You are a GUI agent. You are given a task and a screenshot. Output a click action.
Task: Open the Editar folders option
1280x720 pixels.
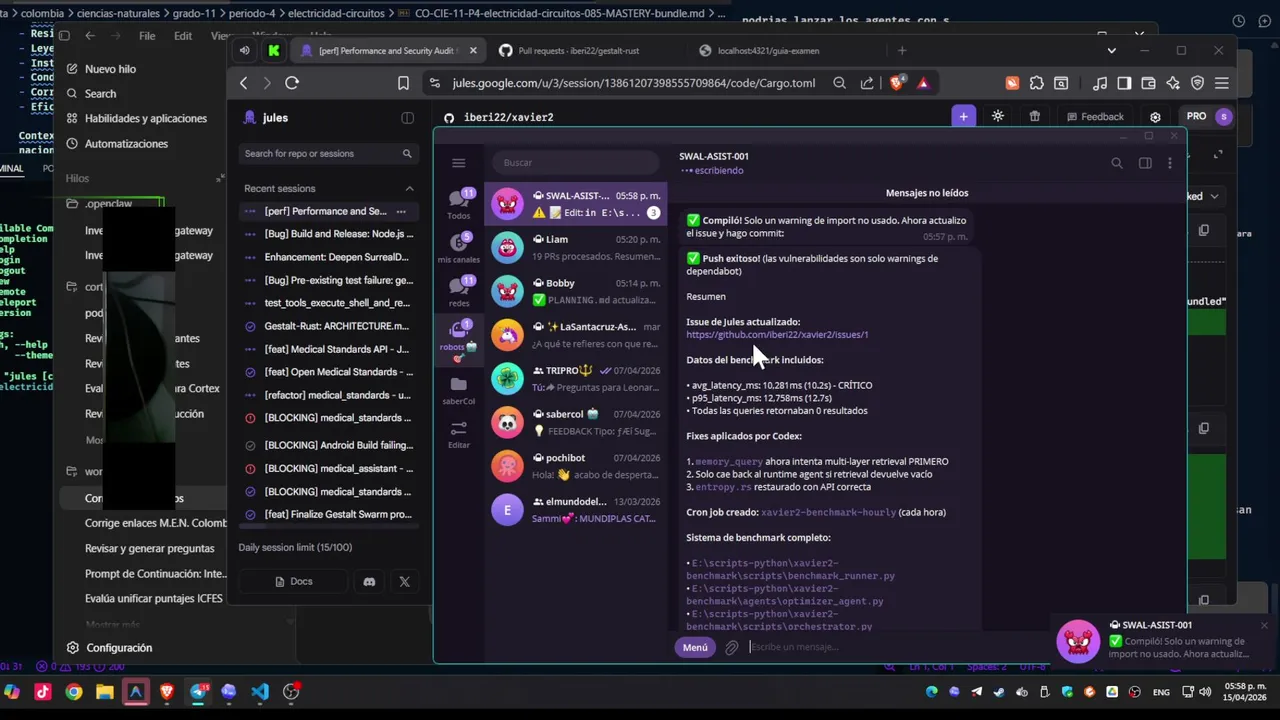click(x=459, y=434)
